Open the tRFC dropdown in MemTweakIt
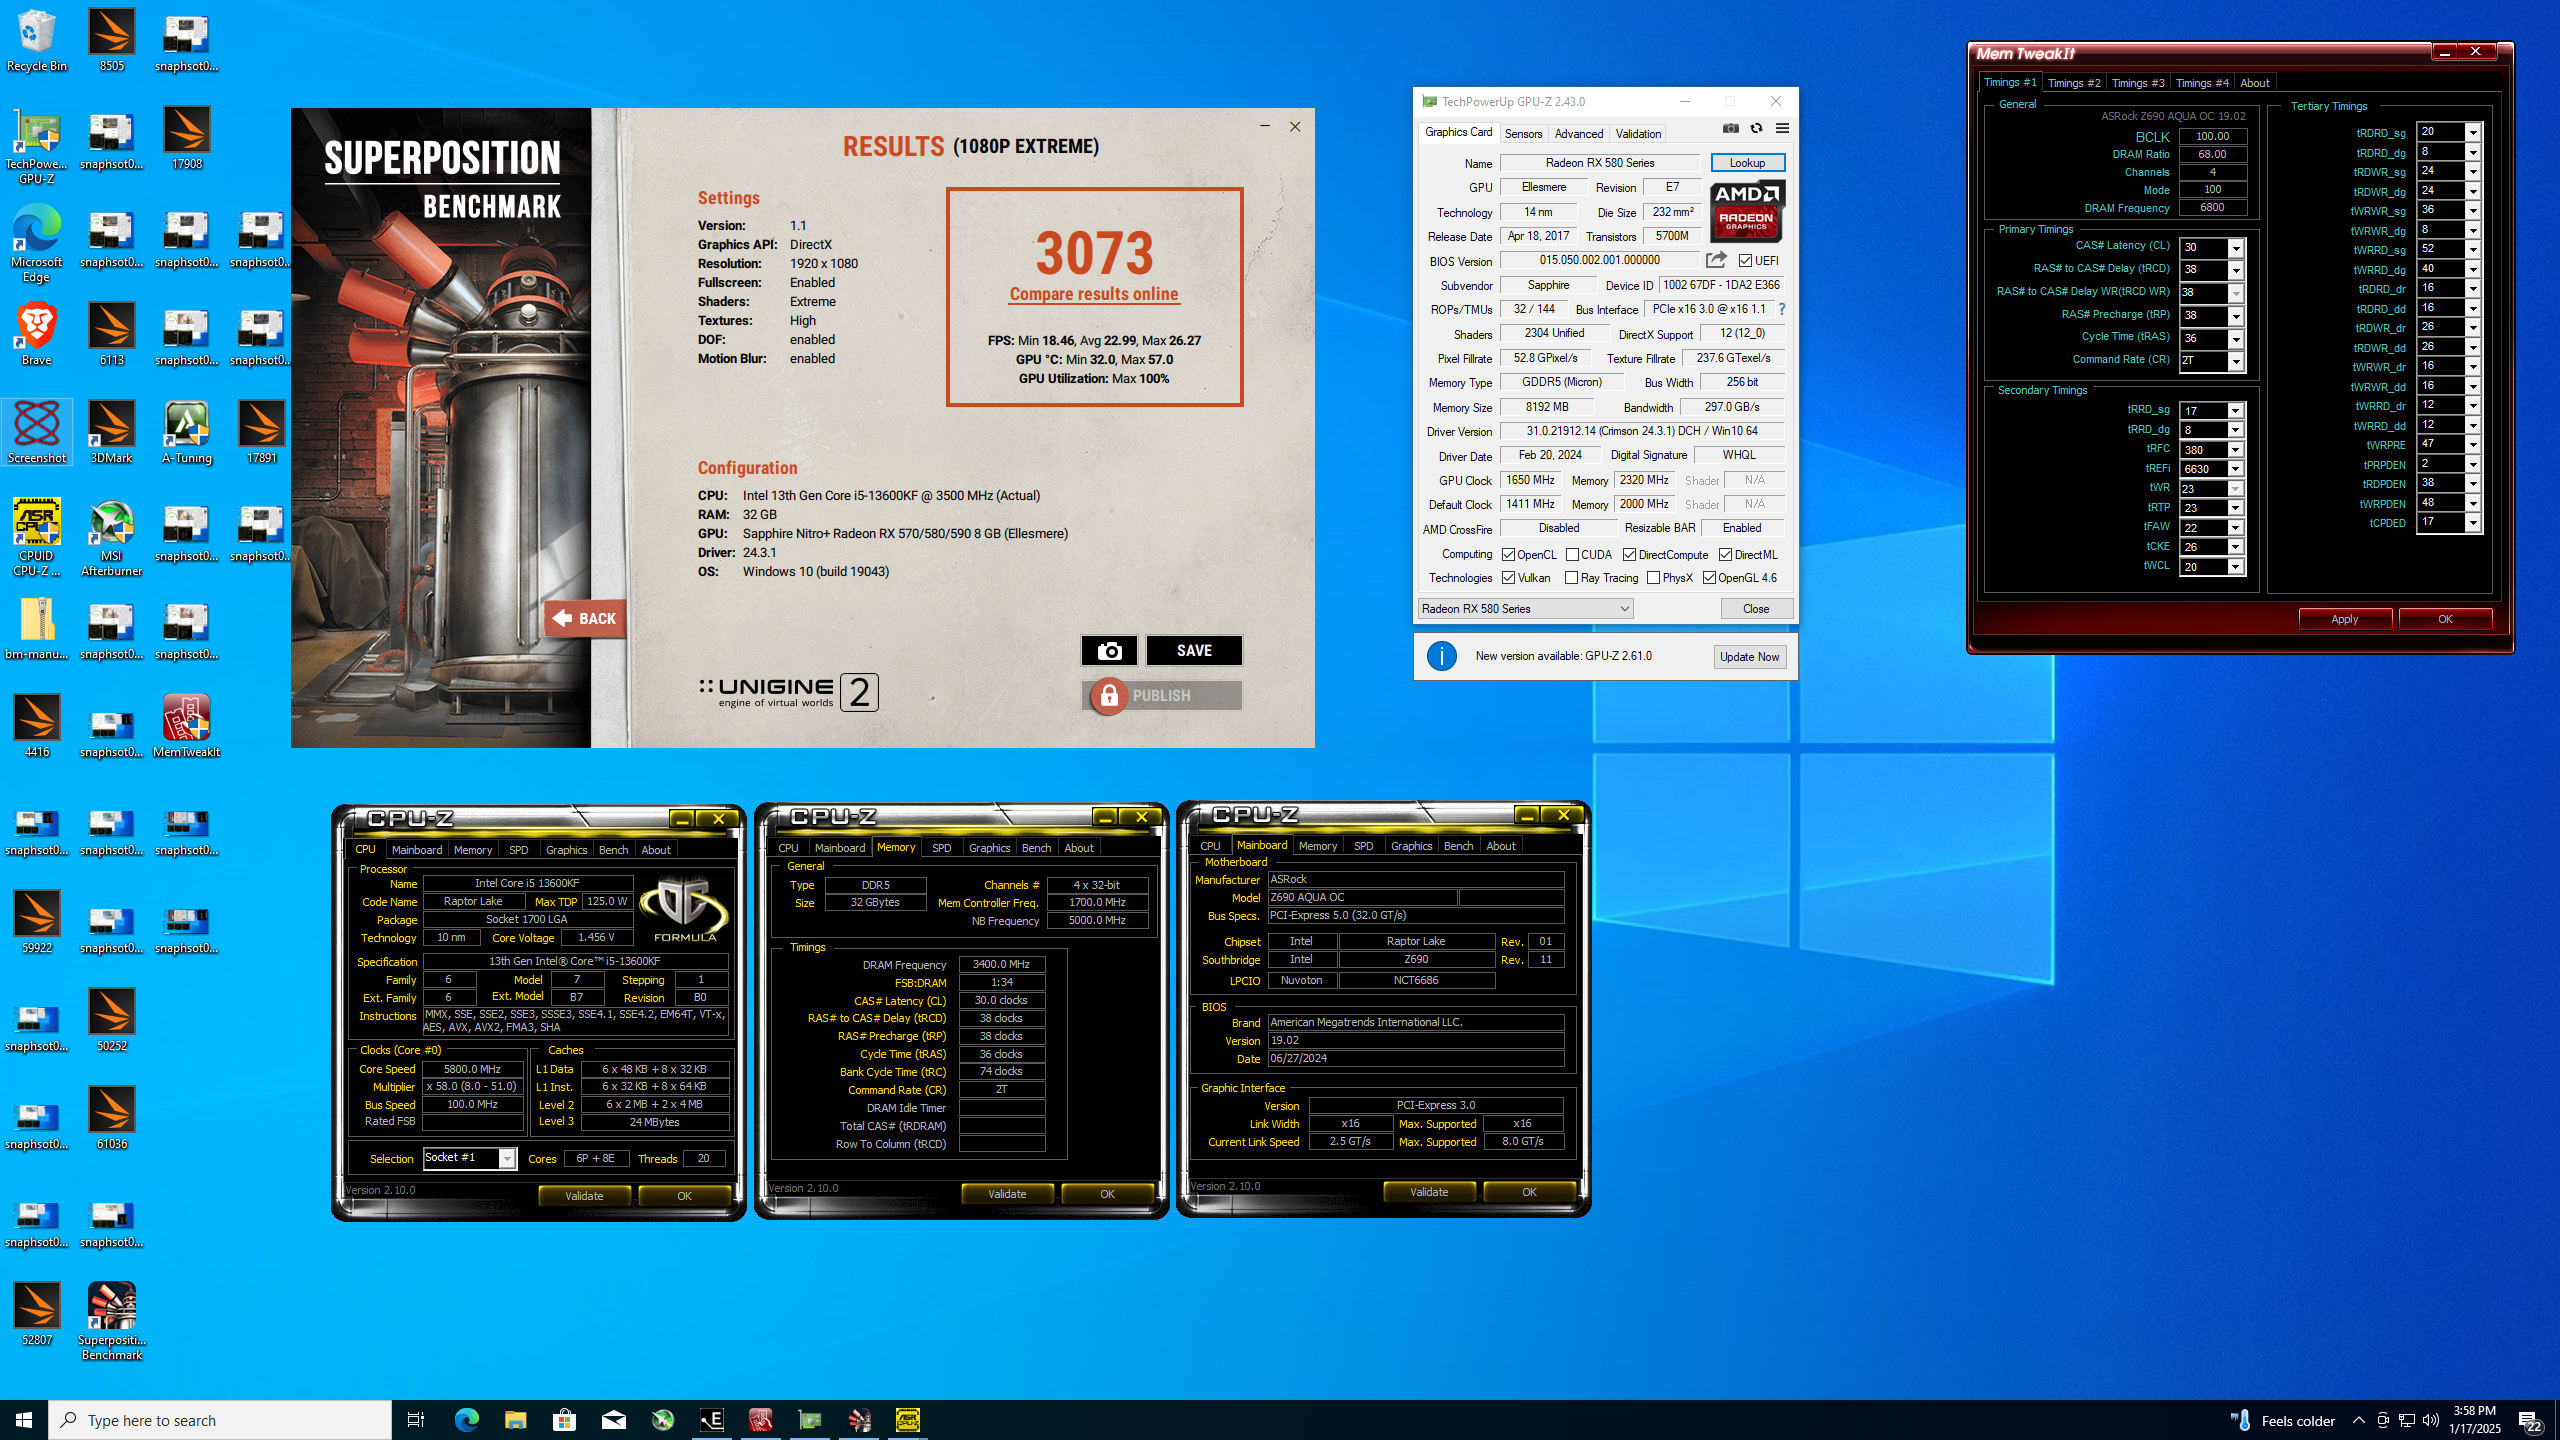This screenshot has height=1440, width=2560. tap(2236, 450)
